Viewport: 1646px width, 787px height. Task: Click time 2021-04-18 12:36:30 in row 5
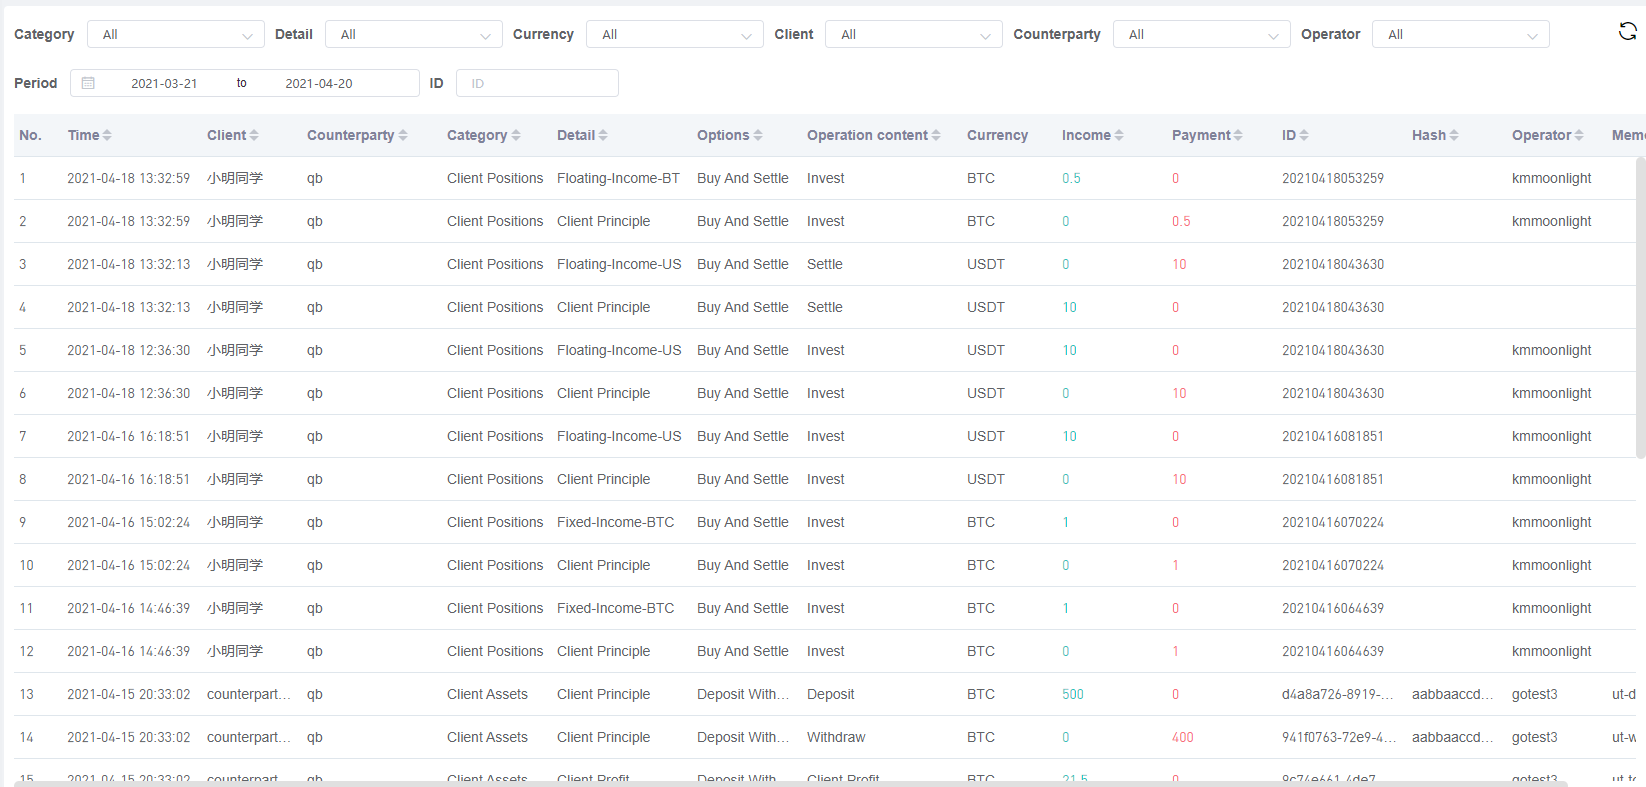point(128,350)
